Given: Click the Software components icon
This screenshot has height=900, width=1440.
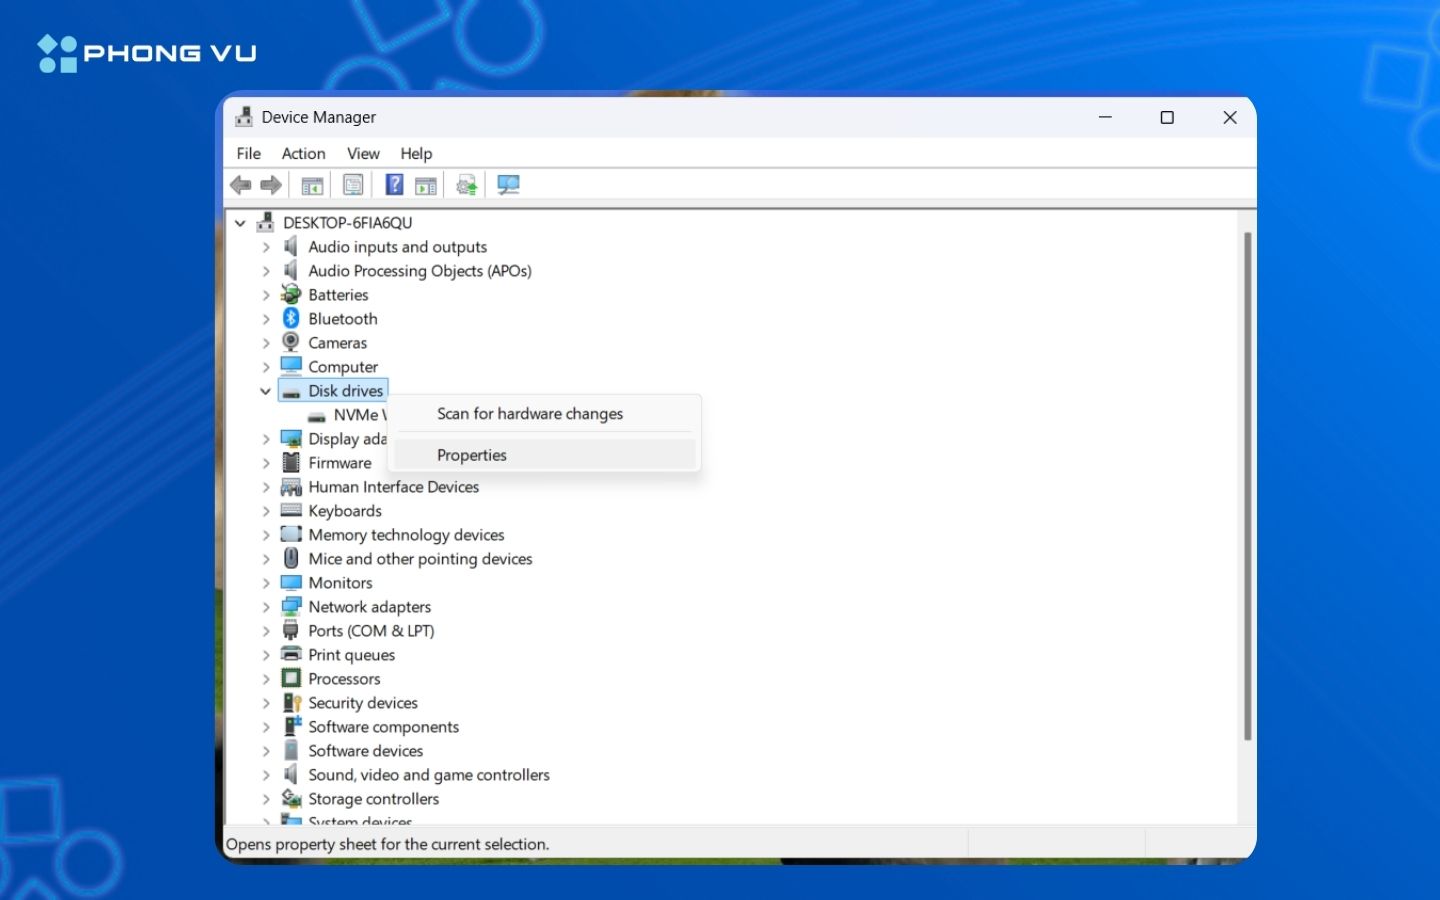Looking at the screenshot, I should click(292, 726).
